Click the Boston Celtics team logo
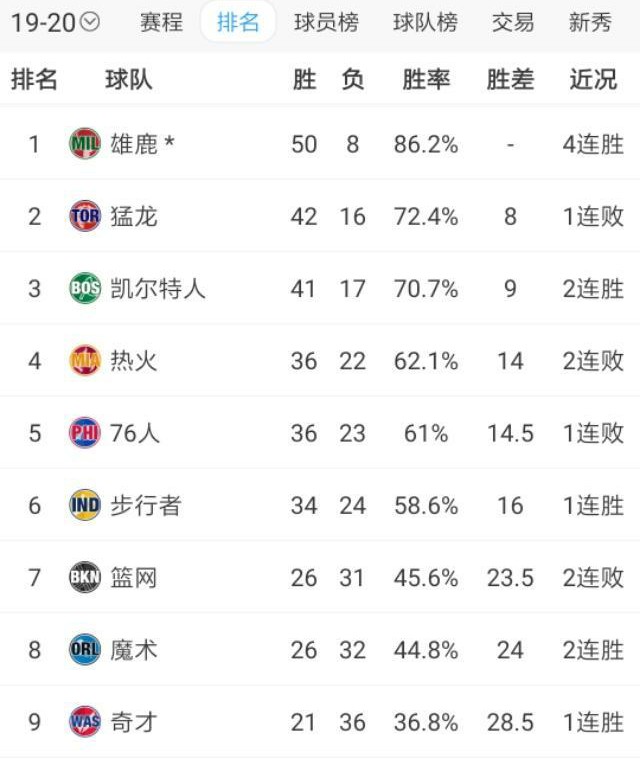 [x=85, y=289]
